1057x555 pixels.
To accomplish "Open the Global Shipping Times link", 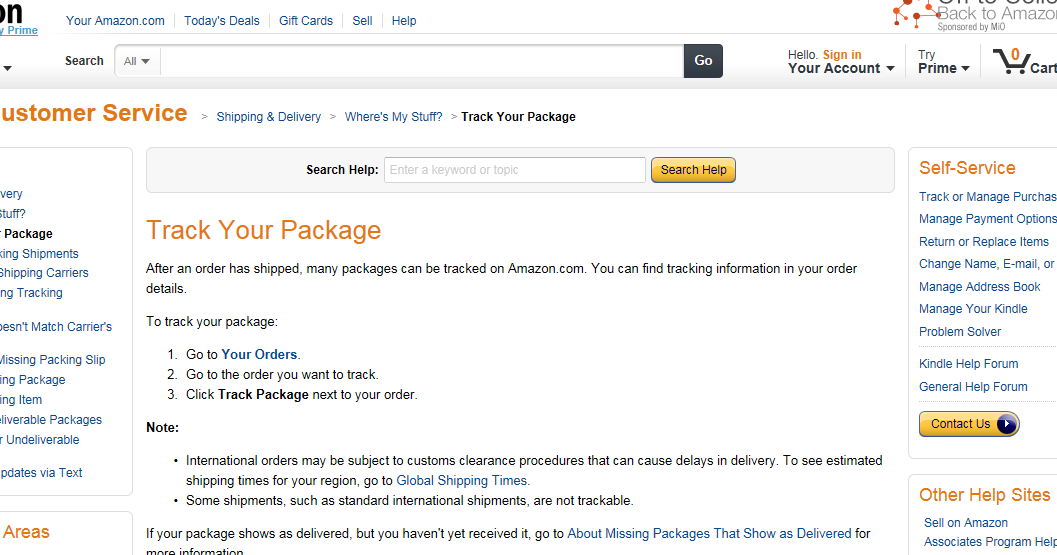I will (461, 481).
